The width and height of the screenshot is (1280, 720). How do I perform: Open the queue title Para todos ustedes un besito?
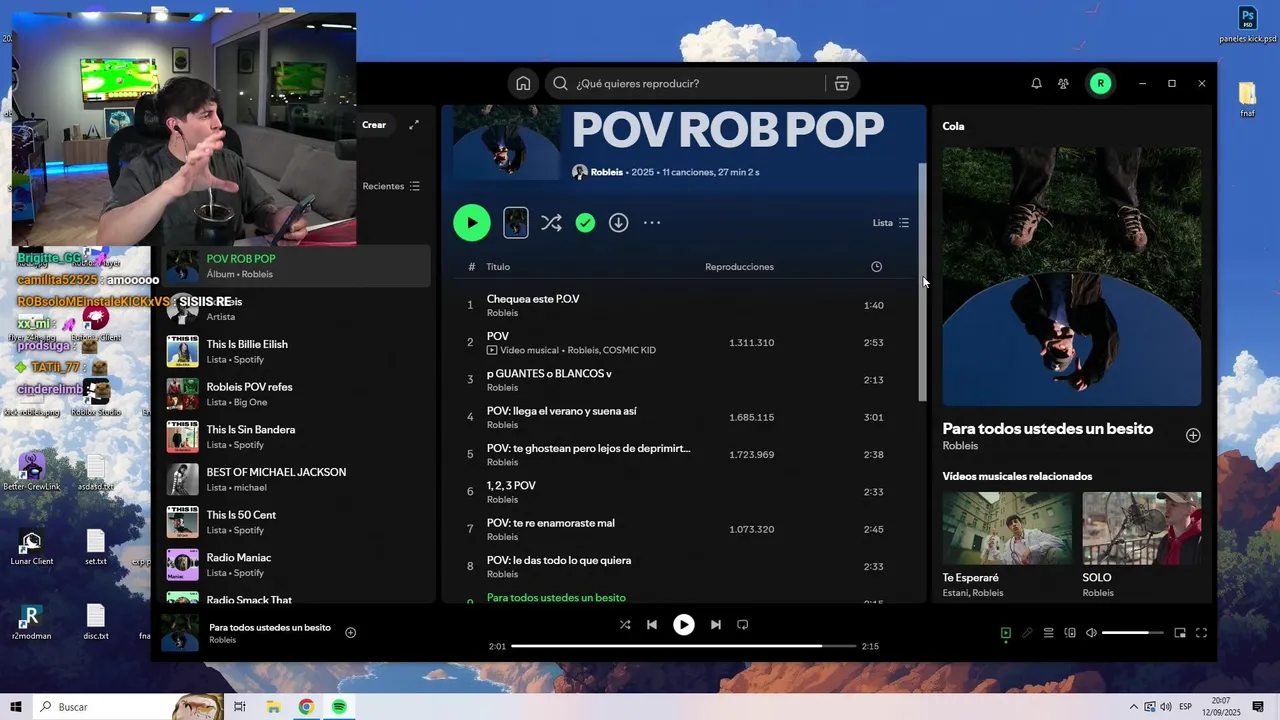point(1048,428)
